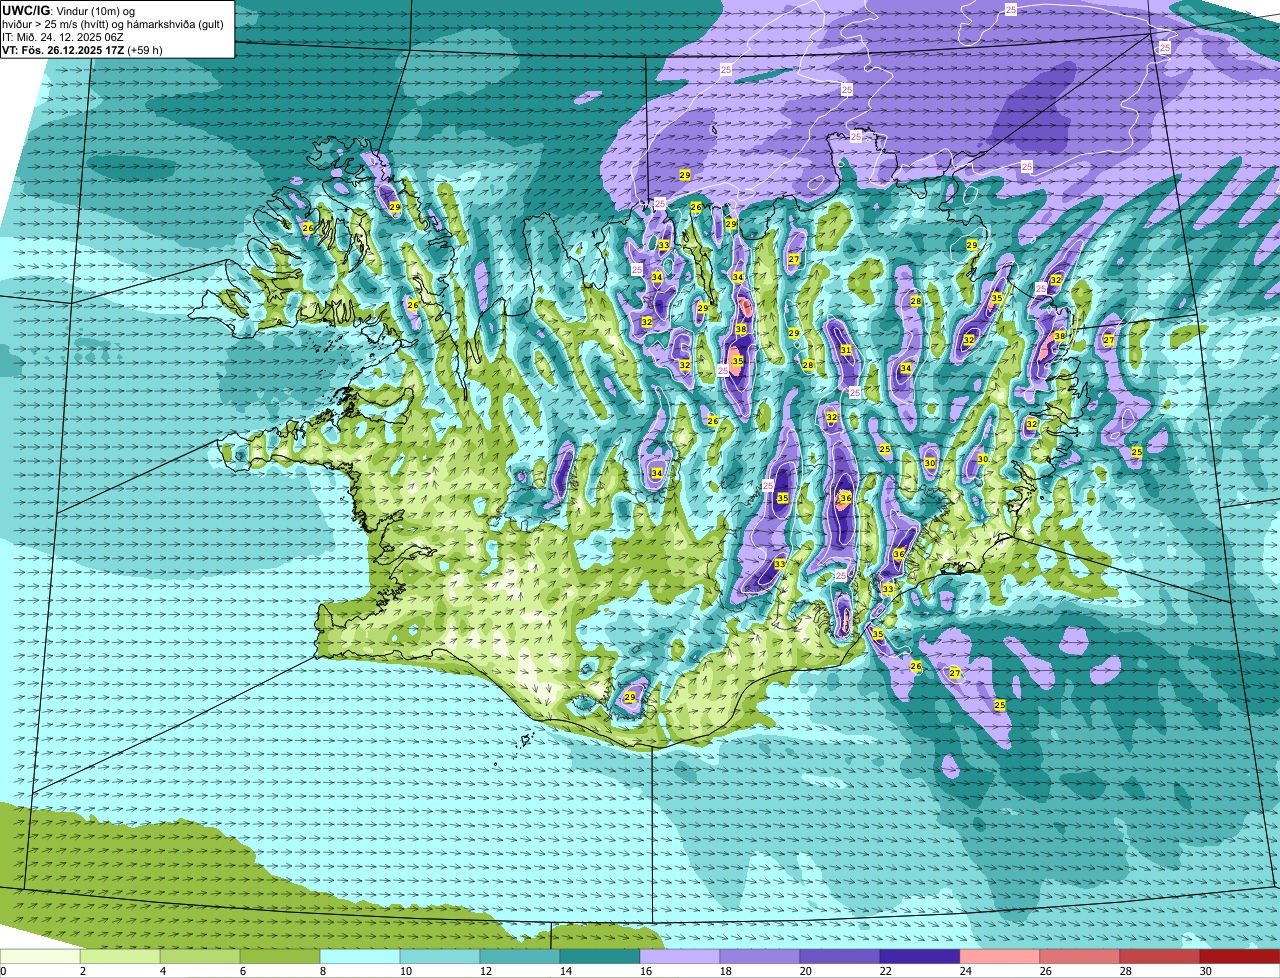
Task: Click the legend tick label "6"
Action: [x=243, y=971]
